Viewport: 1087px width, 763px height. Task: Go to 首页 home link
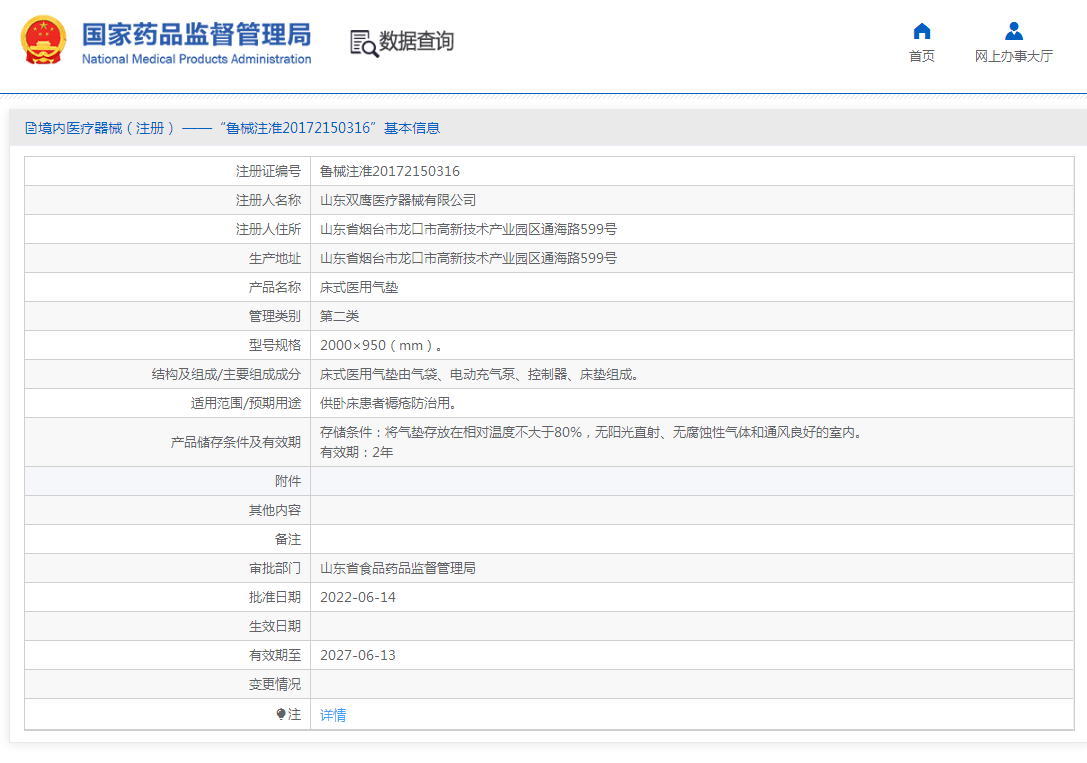coord(921,56)
